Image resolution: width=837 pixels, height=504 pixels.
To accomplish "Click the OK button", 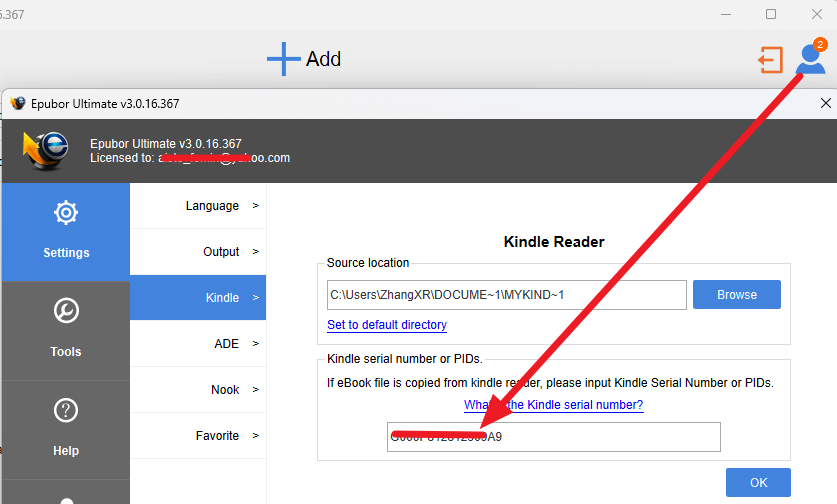I will click(758, 483).
